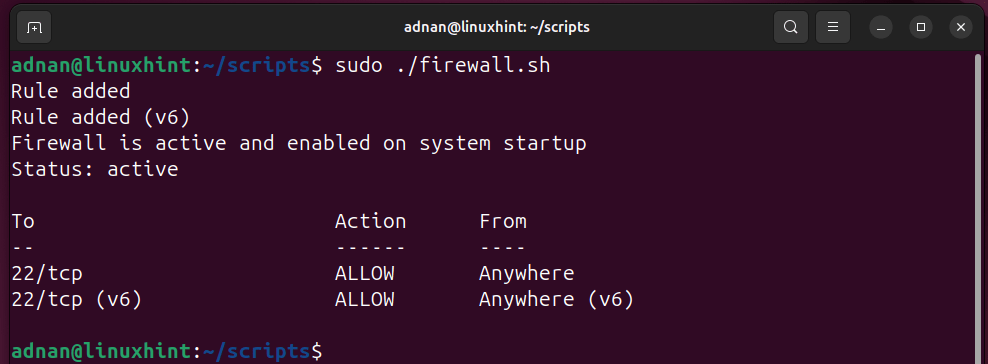Click the first 'Rule added' output line
Viewport: 988px width, 364px height.
pos(71,91)
